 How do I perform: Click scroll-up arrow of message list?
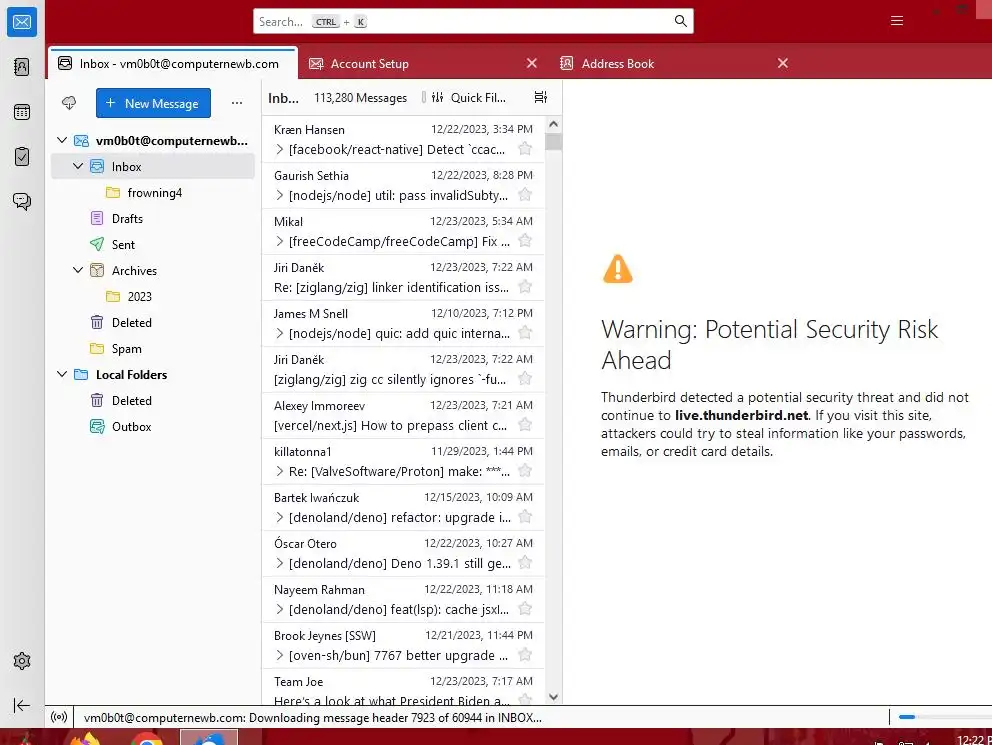pos(554,124)
